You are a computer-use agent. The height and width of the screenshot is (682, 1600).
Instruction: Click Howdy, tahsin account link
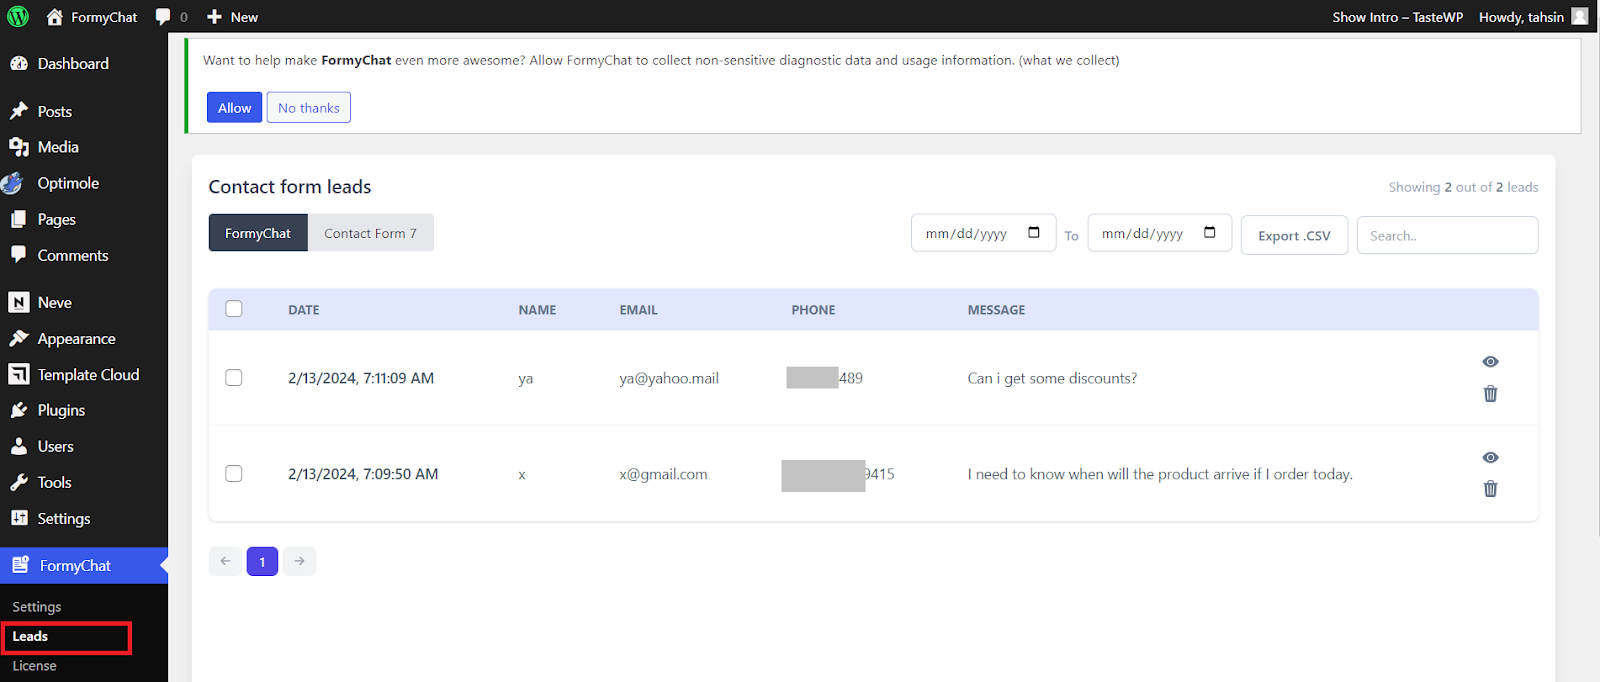(x=1521, y=17)
